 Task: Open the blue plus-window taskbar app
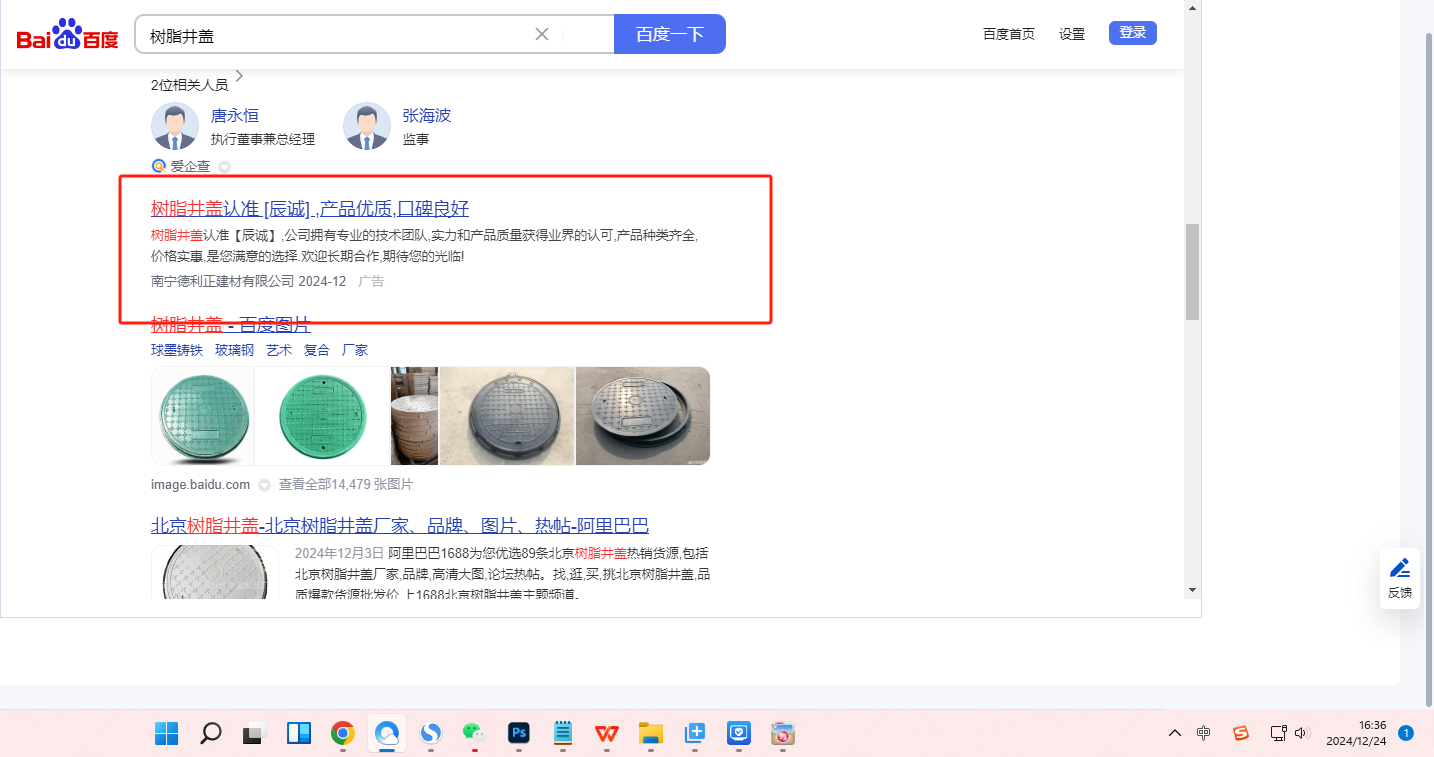click(694, 734)
